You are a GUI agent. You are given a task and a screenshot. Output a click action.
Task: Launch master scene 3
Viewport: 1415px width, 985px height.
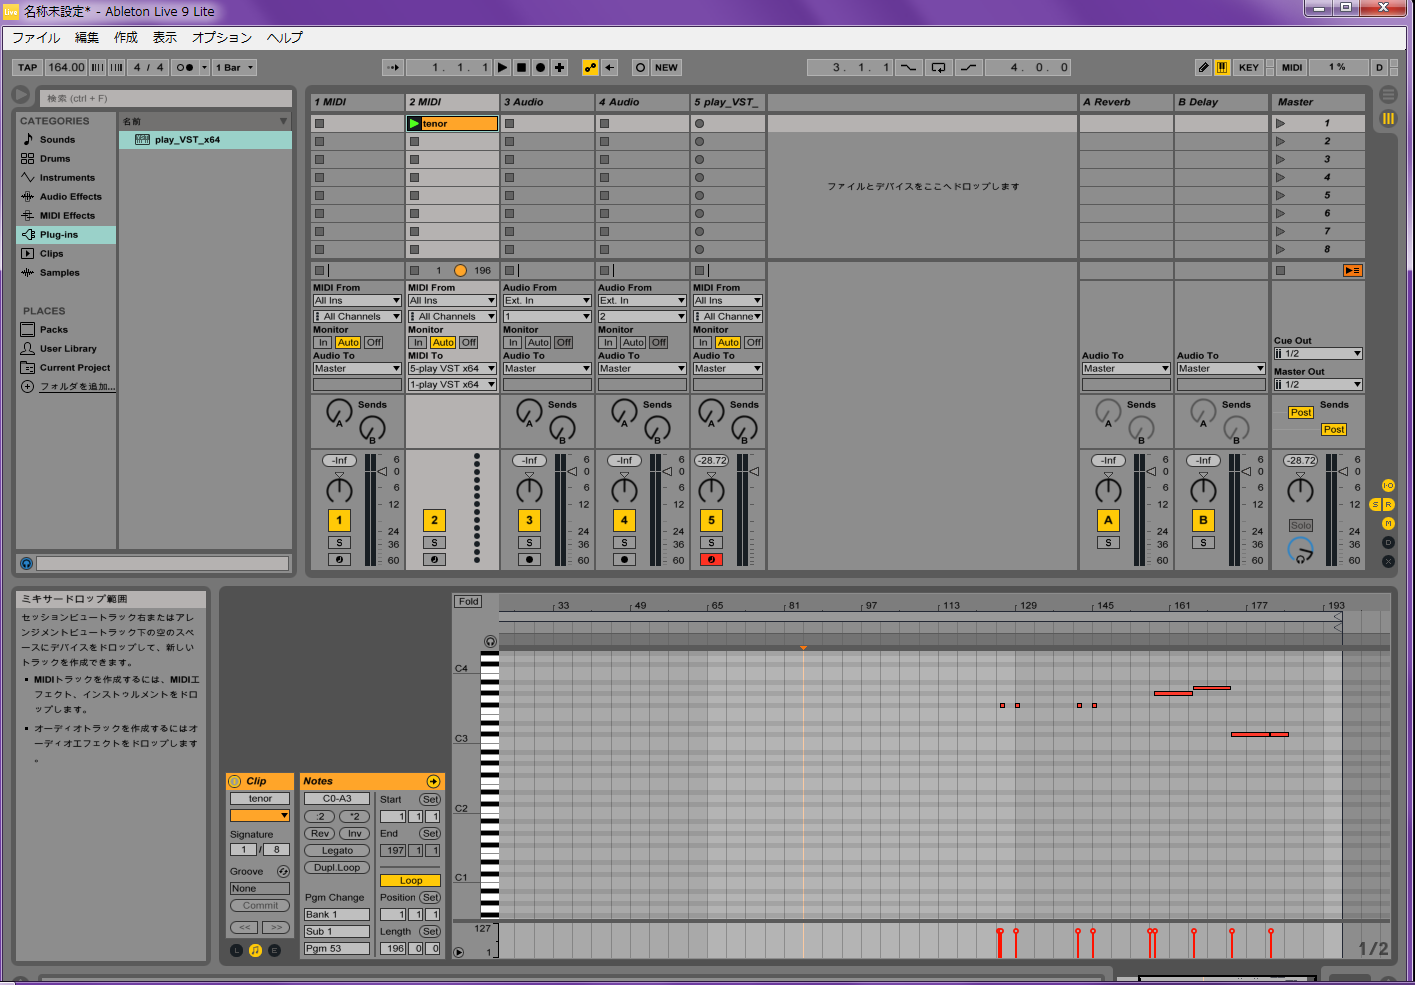pos(1280,160)
